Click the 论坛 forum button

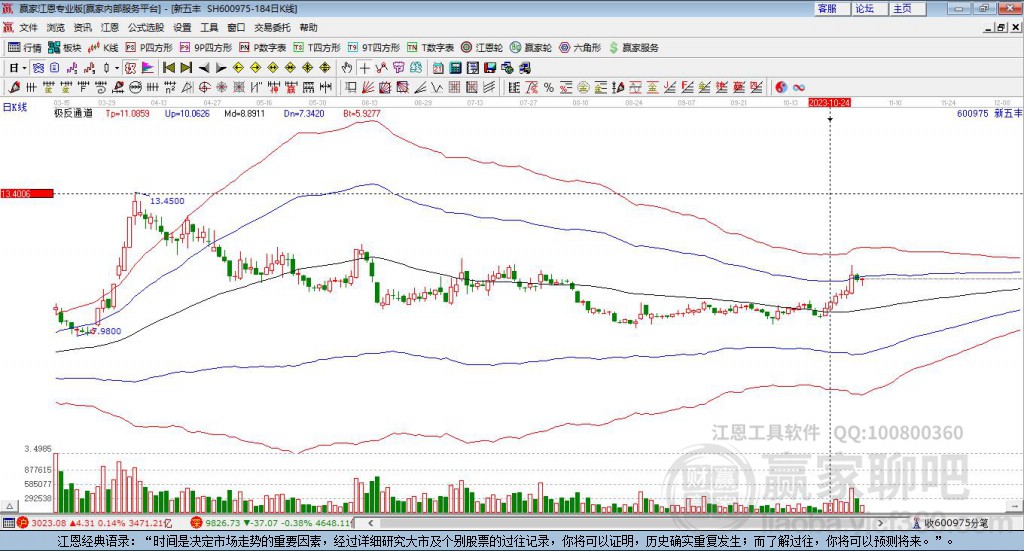click(870, 8)
